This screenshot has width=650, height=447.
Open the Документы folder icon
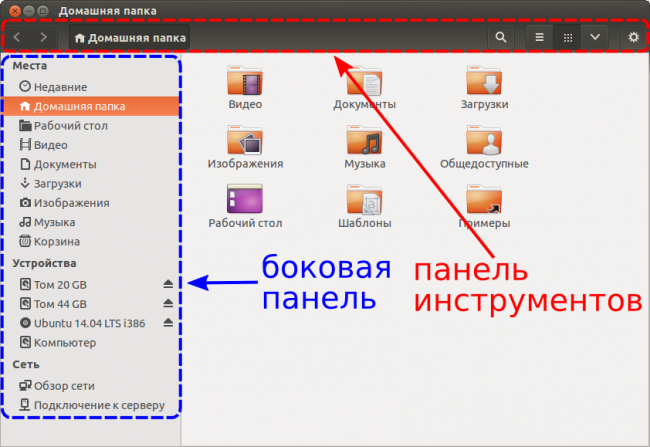tap(364, 80)
